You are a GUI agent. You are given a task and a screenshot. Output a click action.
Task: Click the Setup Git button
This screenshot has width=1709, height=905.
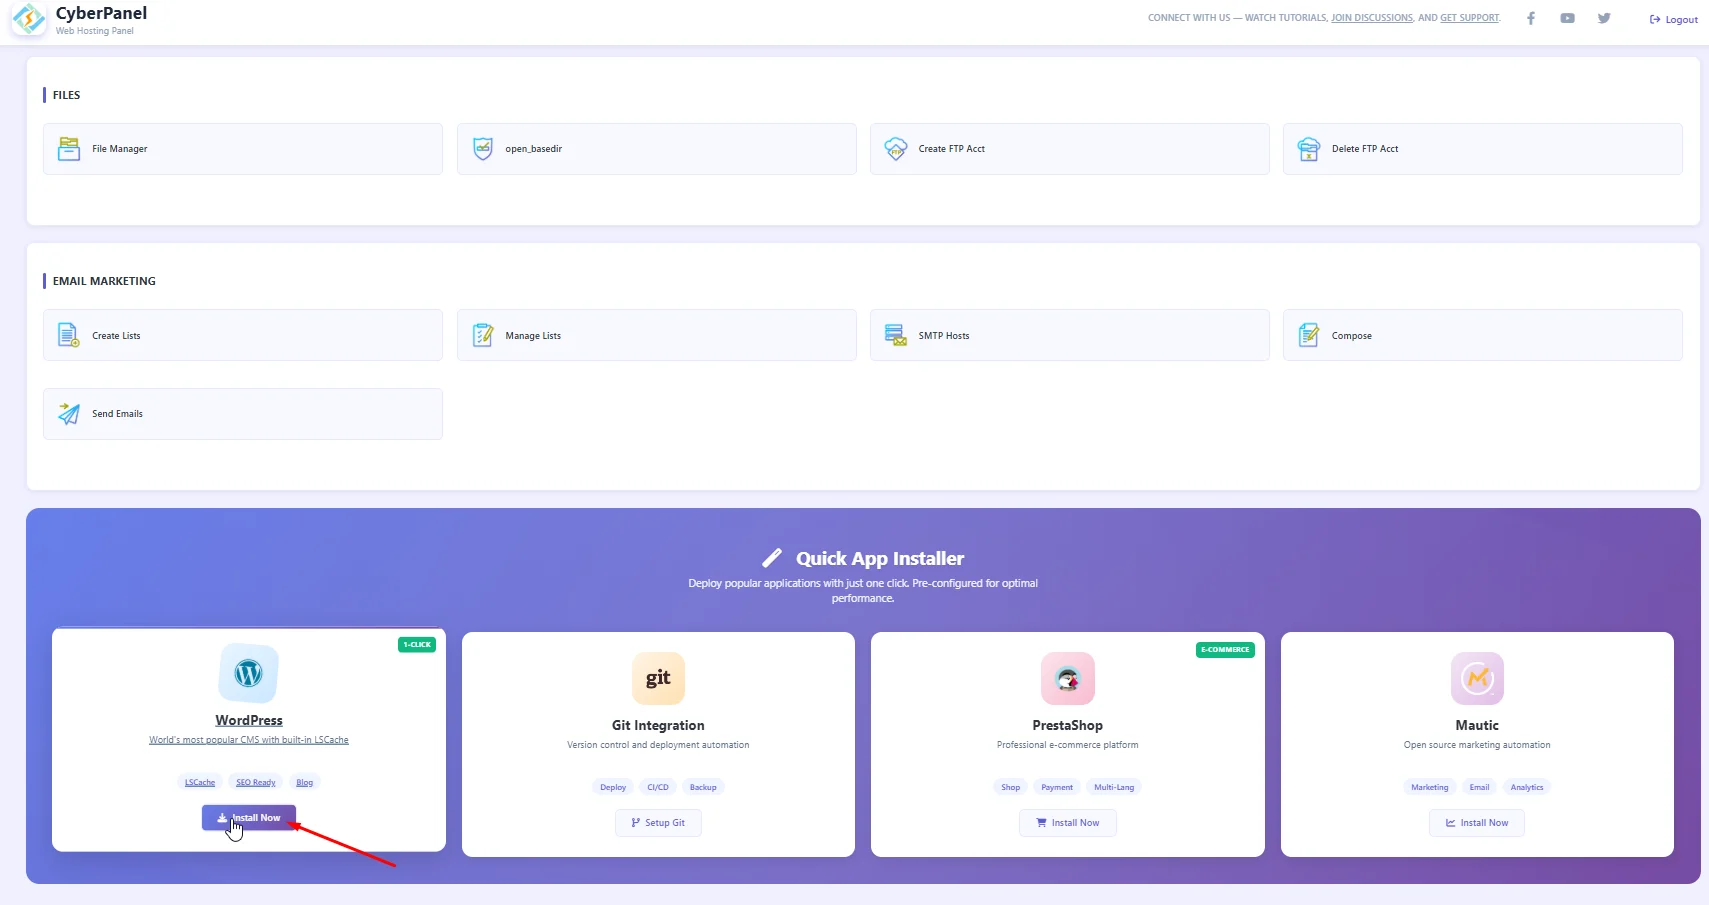(x=658, y=823)
